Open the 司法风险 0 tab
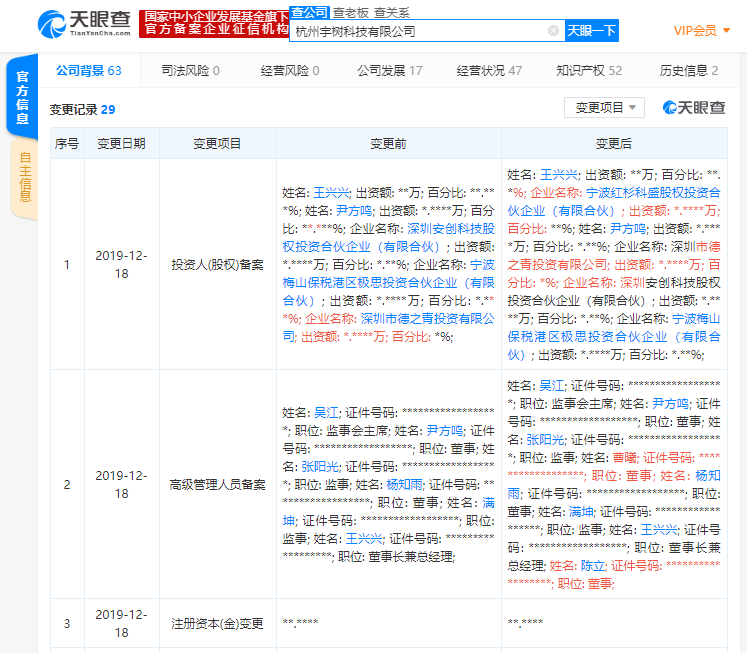747x653 pixels. (190, 71)
